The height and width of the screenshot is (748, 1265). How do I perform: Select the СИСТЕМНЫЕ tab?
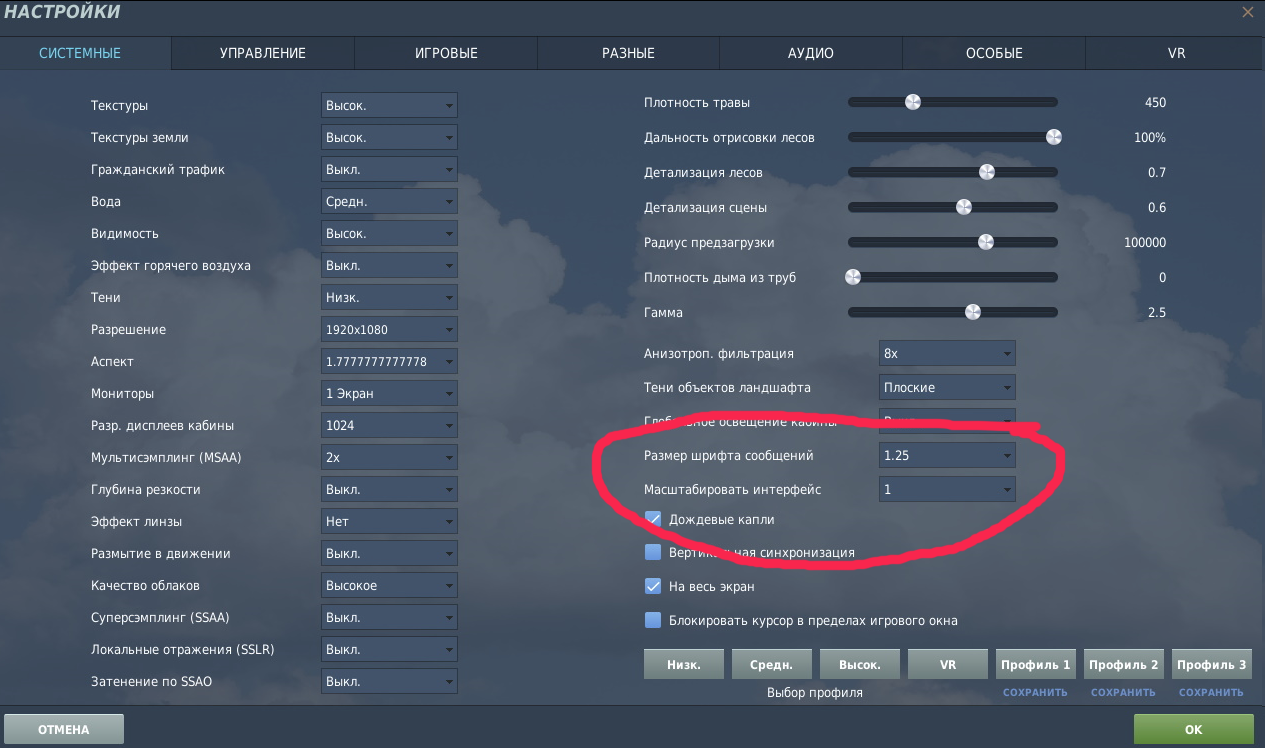click(80, 53)
